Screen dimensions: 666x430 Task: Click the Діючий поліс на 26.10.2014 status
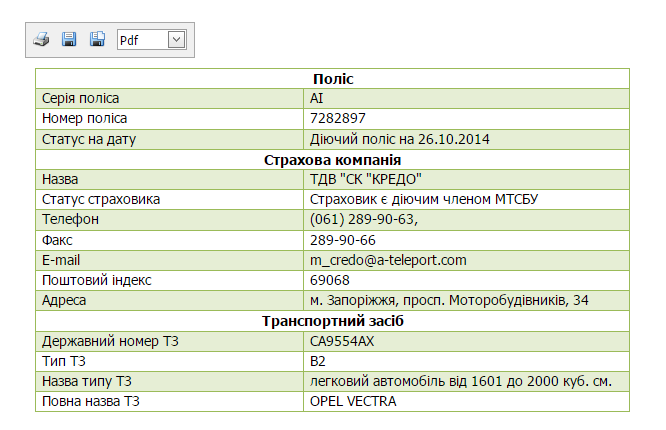pyautogui.click(x=399, y=139)
